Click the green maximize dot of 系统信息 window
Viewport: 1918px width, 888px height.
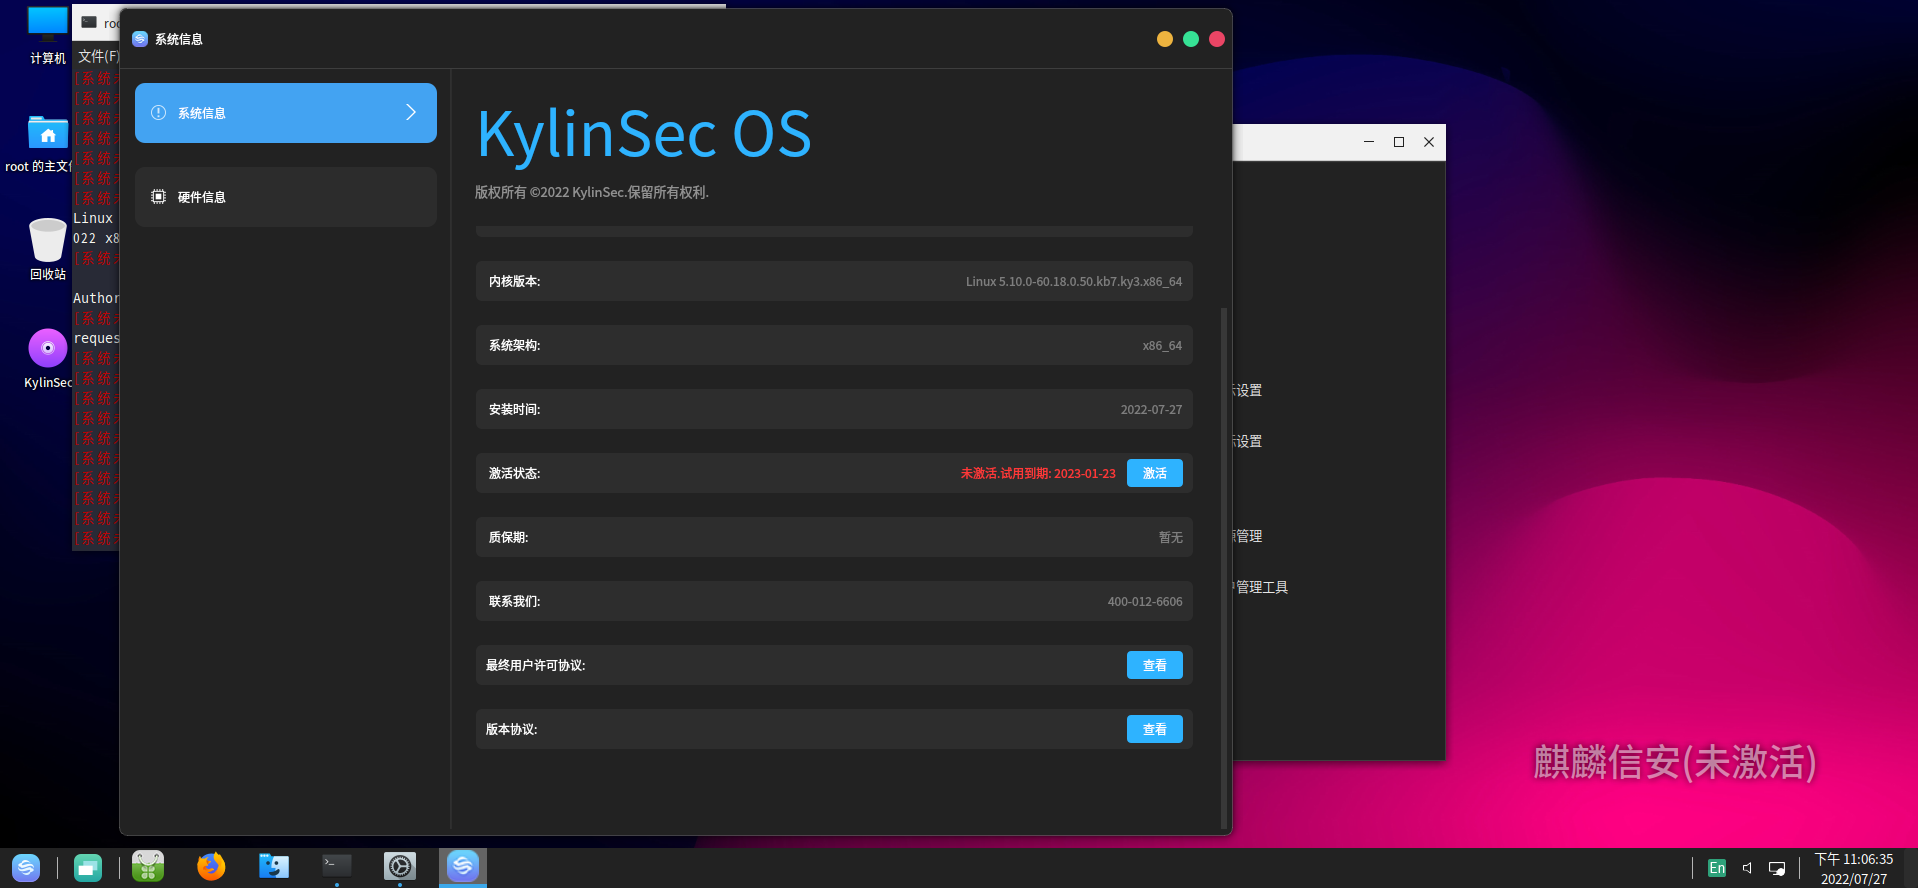(x=1191, y=39)
